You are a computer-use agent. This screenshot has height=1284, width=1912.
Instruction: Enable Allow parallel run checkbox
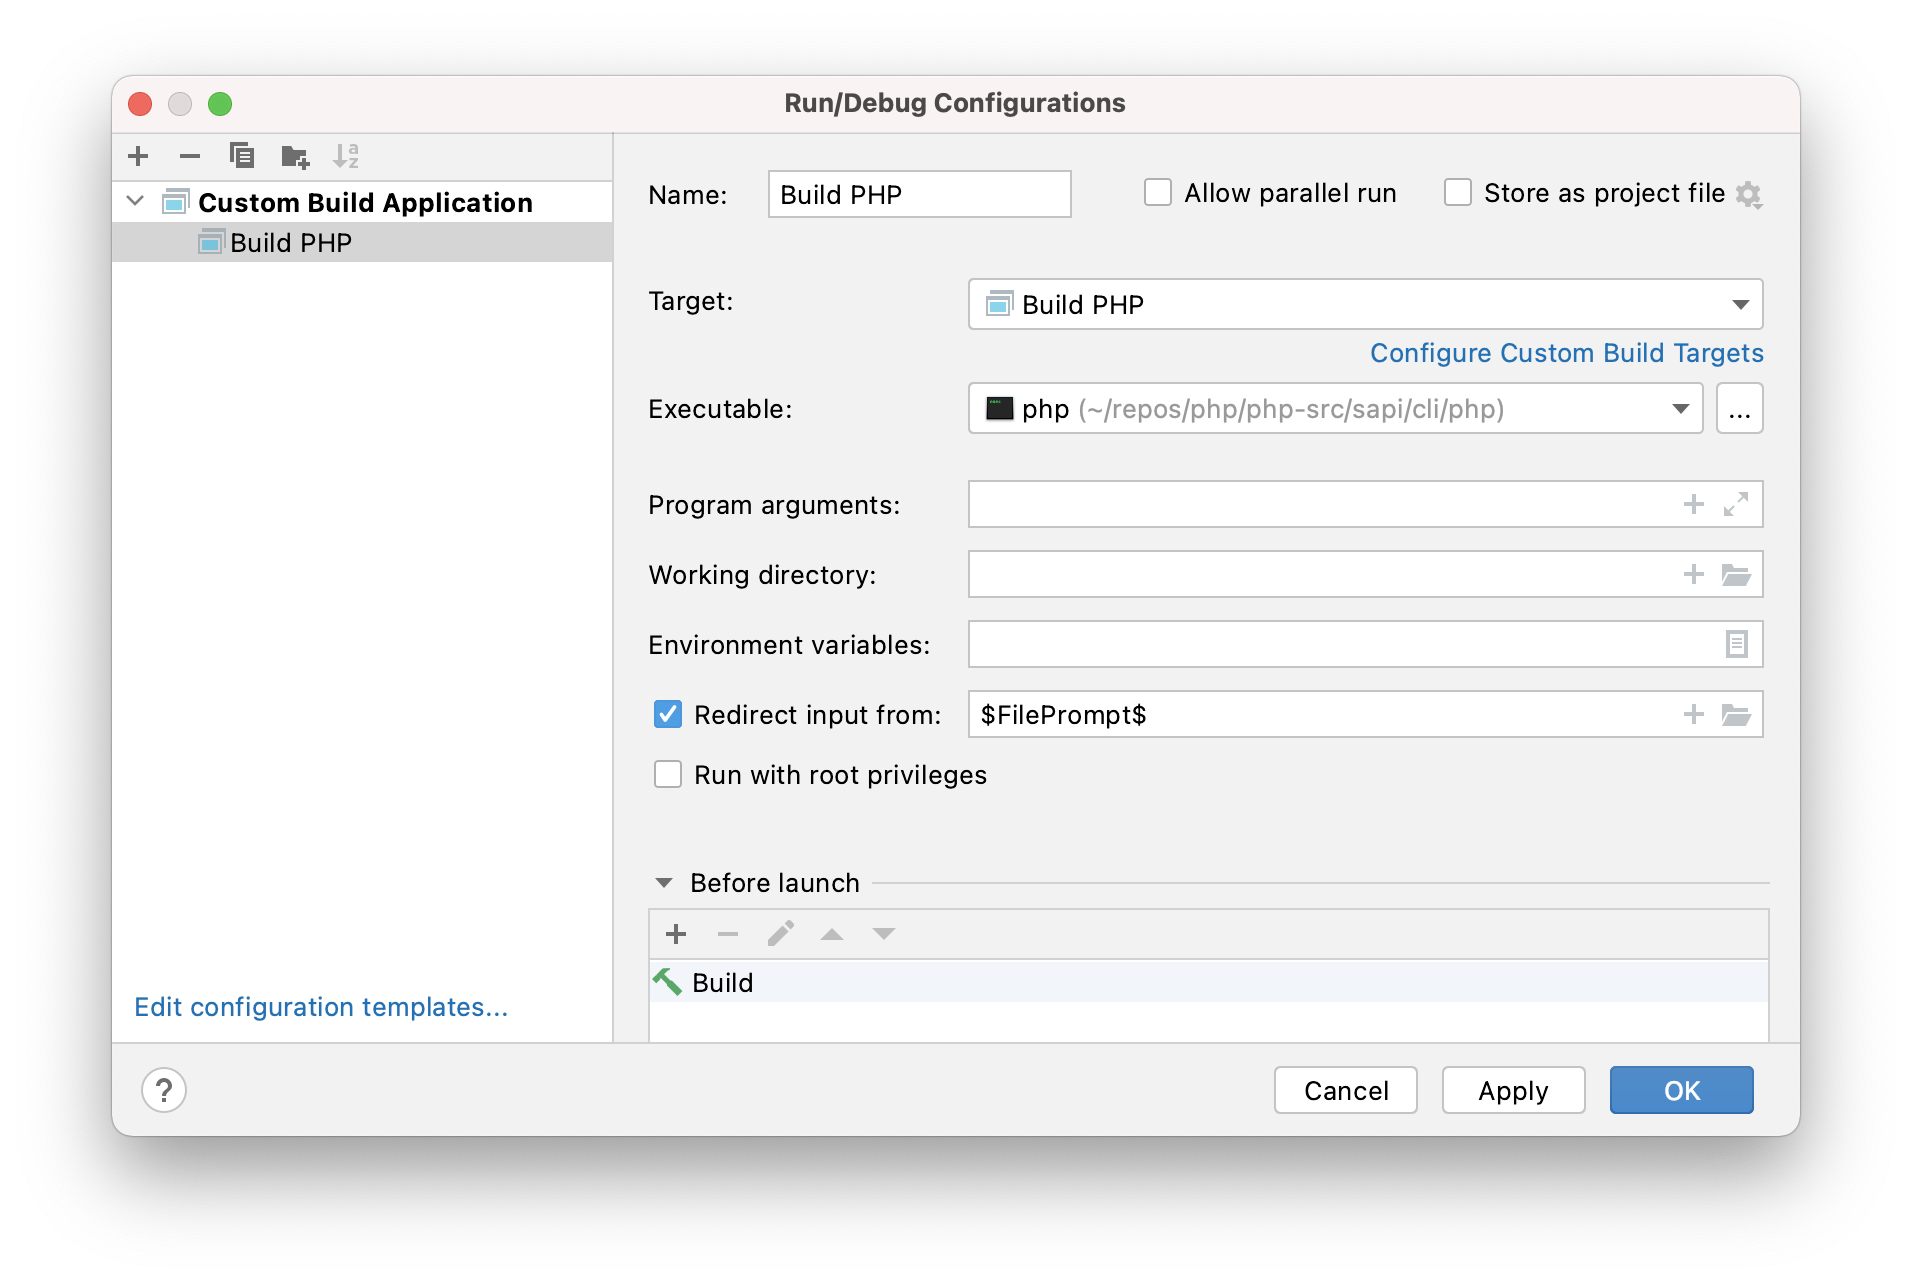1158,193
